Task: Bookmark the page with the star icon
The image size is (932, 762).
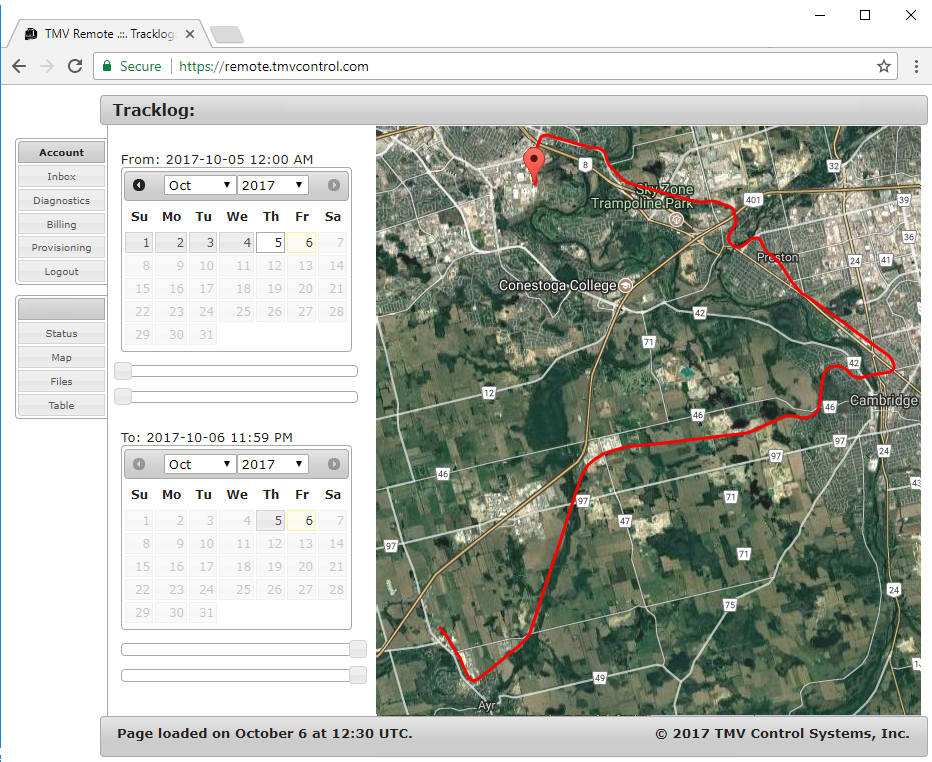Action: pos(884,66)
